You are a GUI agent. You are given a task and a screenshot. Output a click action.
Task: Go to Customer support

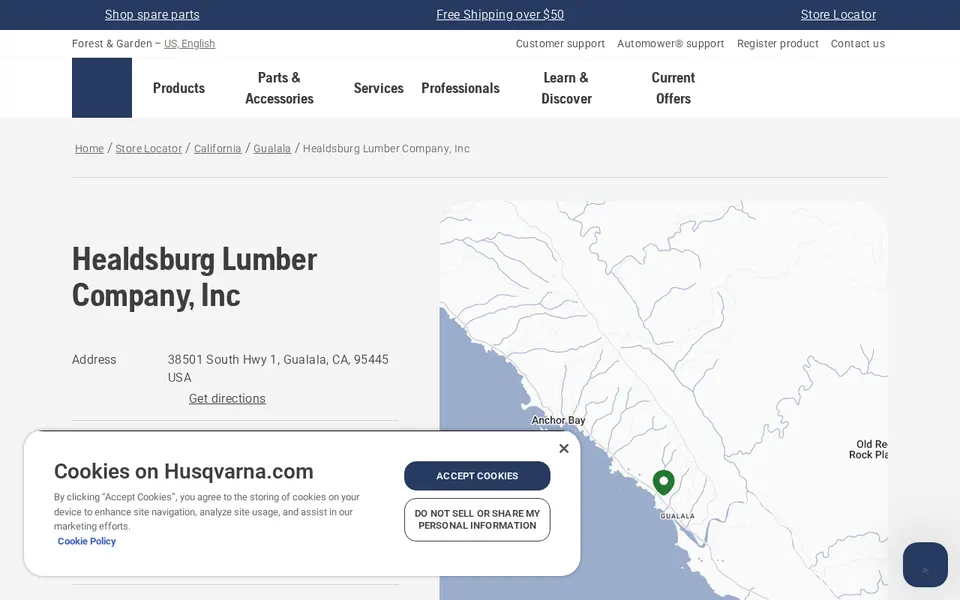560,43
